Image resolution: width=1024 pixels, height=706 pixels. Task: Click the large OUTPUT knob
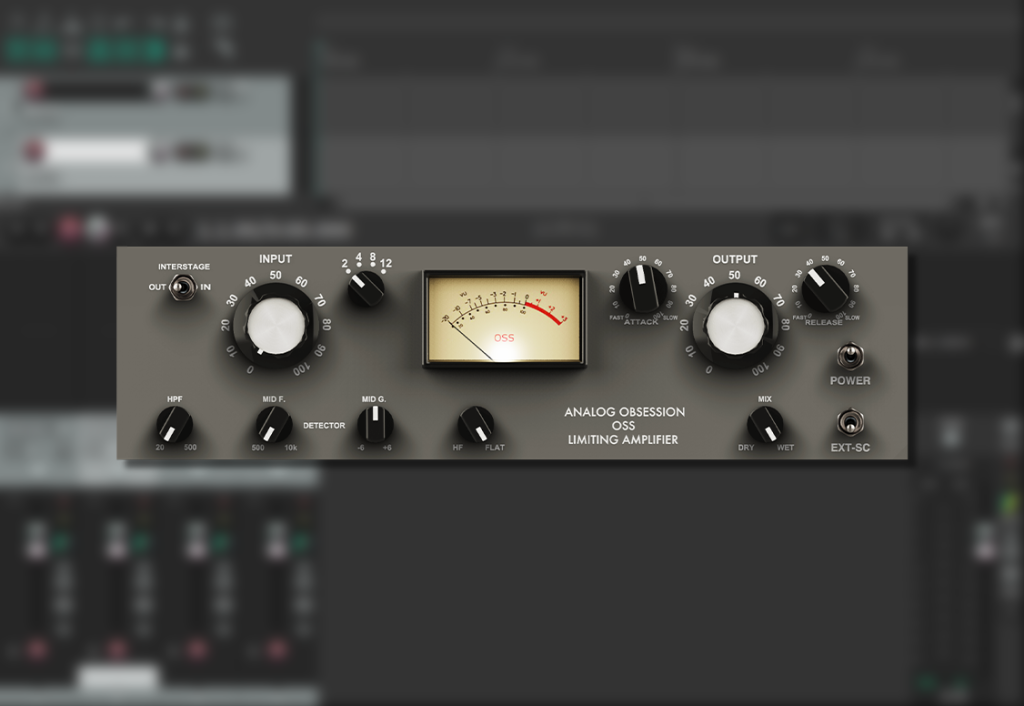point(735,327)
